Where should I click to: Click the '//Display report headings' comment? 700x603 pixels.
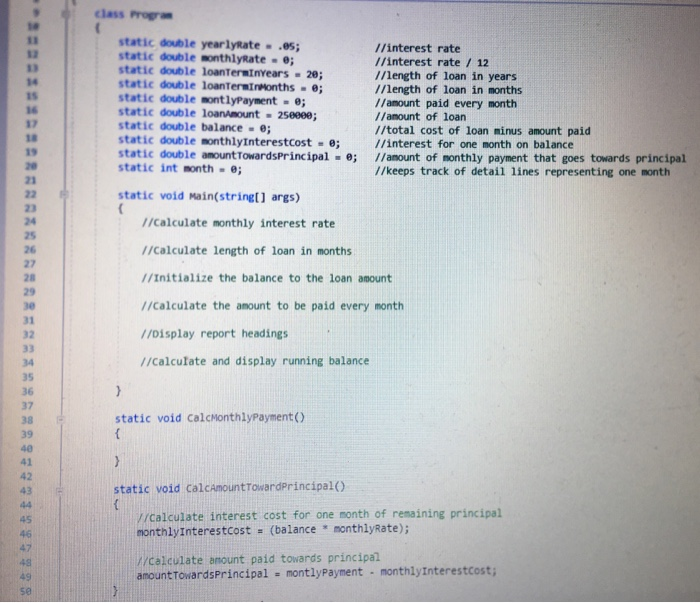pyautogui.click(x=214, y=333)
